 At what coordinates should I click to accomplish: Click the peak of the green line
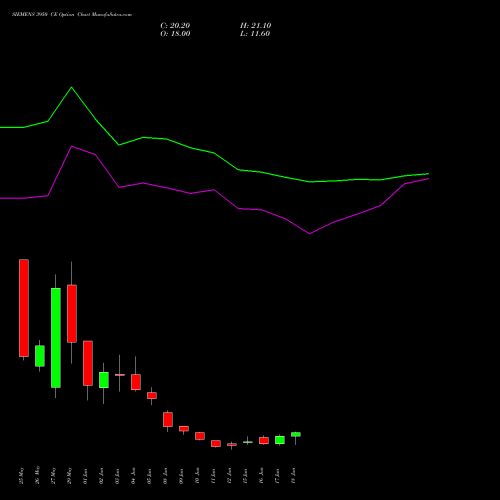click(71, 87)
